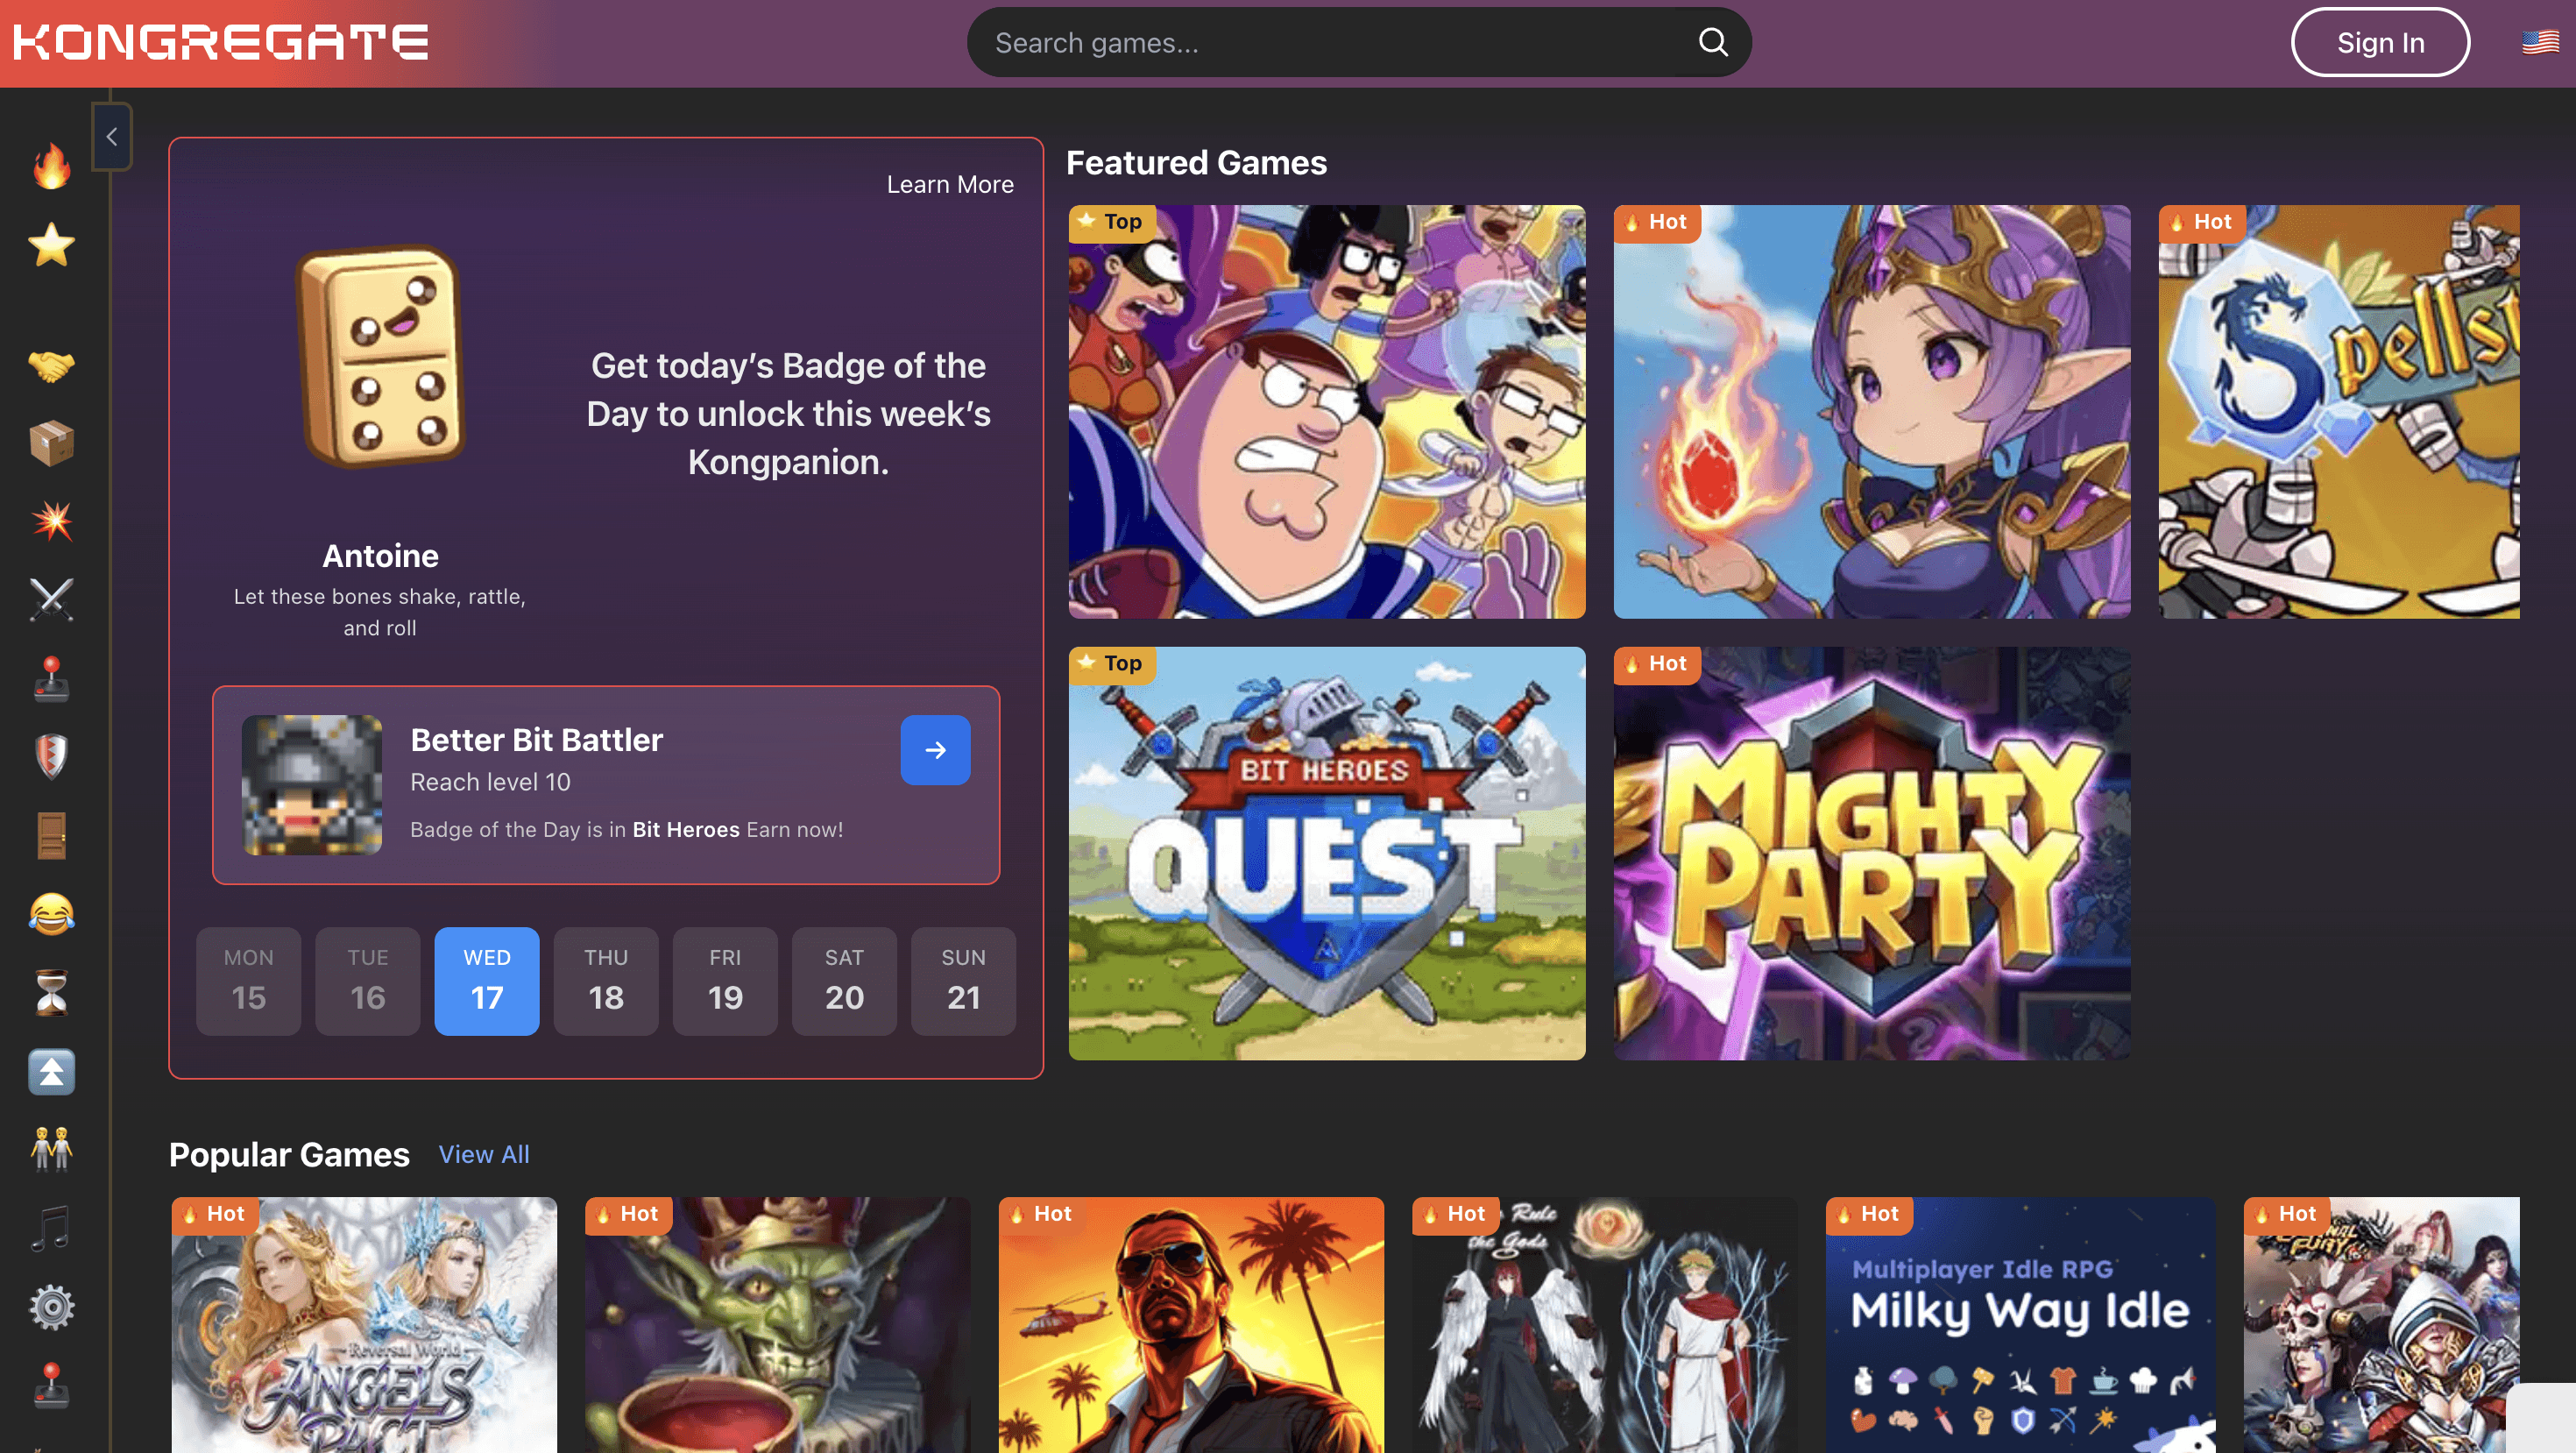This screenshot has height=1453, width=2576.
Task: Click the Sign In button
Action: tap(2380, 42)
